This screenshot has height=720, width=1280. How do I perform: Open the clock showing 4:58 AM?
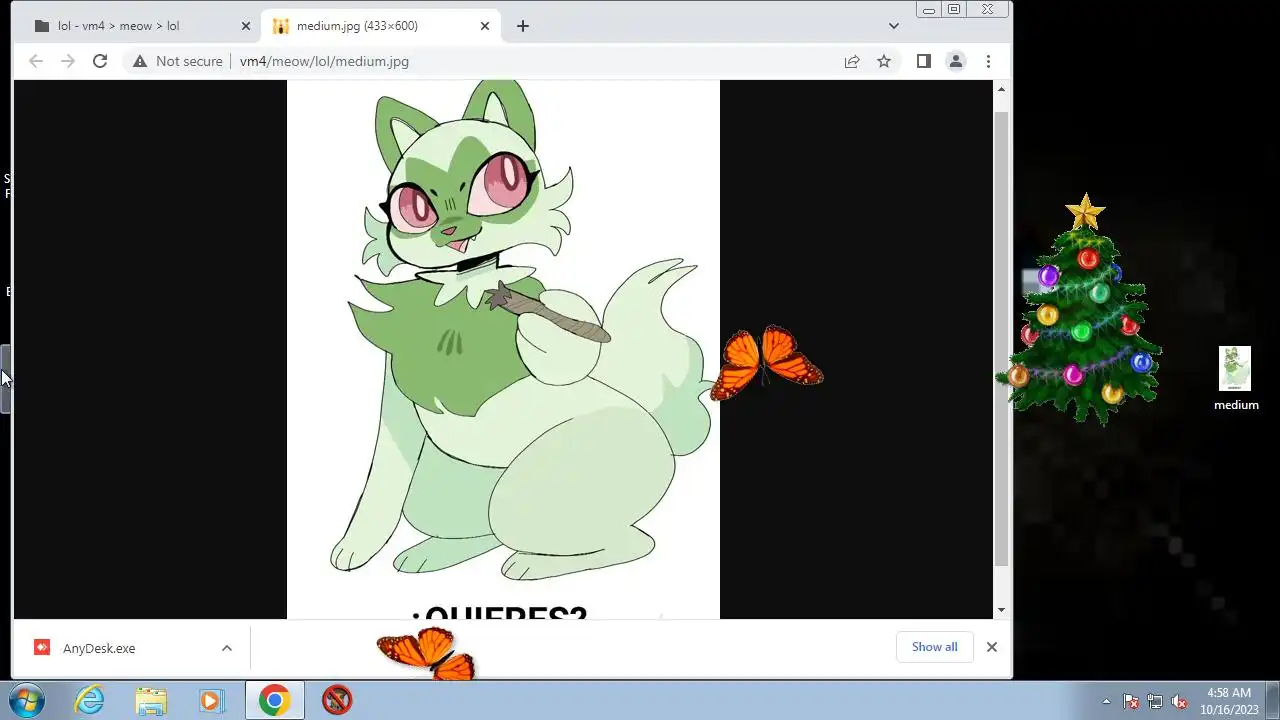pos(1229,701)
